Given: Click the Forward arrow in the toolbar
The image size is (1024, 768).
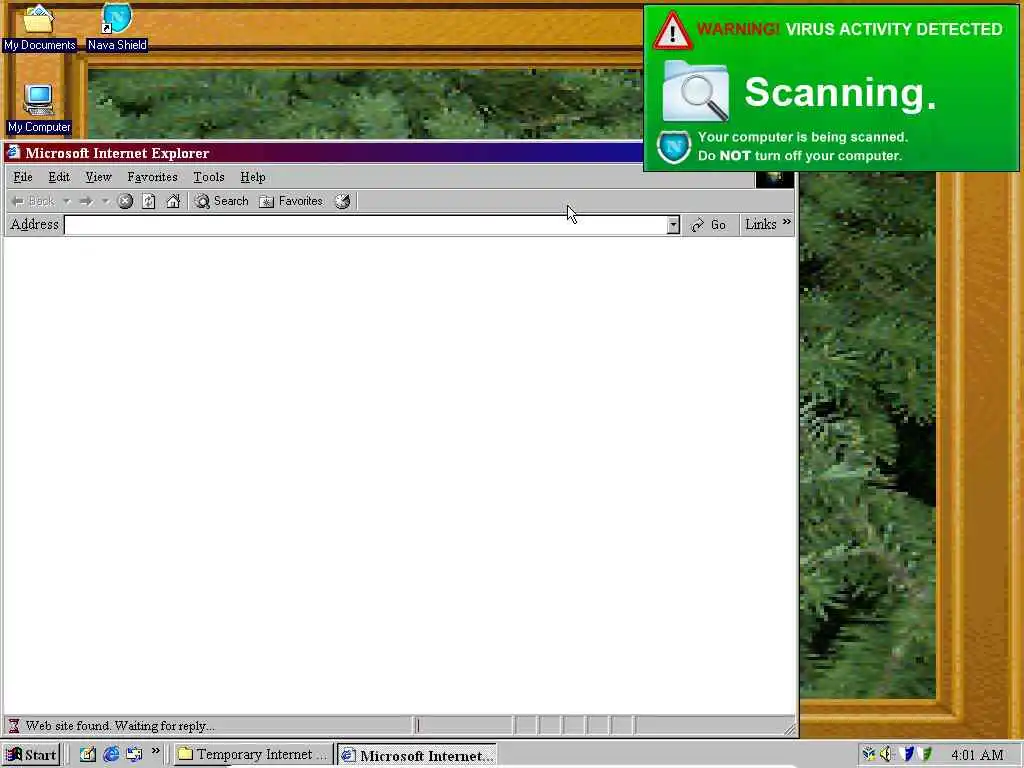Looking at the screenshot, I should point(86,201).
